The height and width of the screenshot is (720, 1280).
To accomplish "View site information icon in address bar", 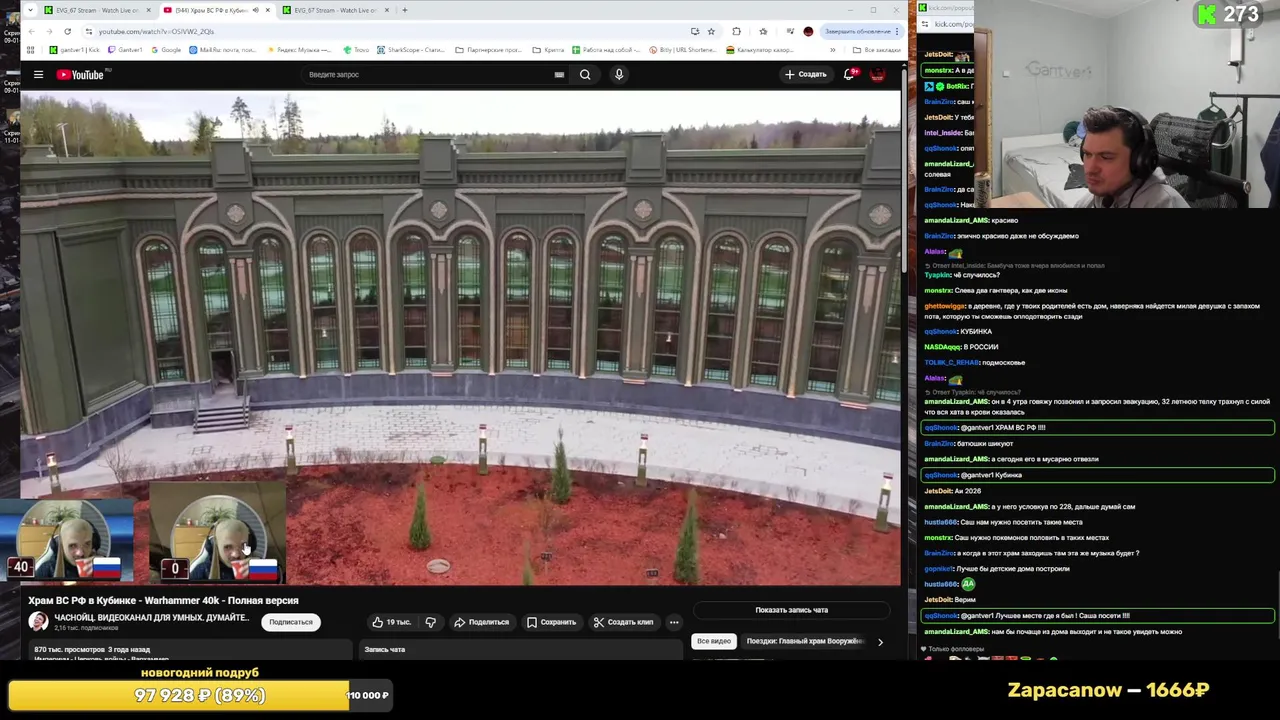I will pyautogui.click(x=89, y=31).
